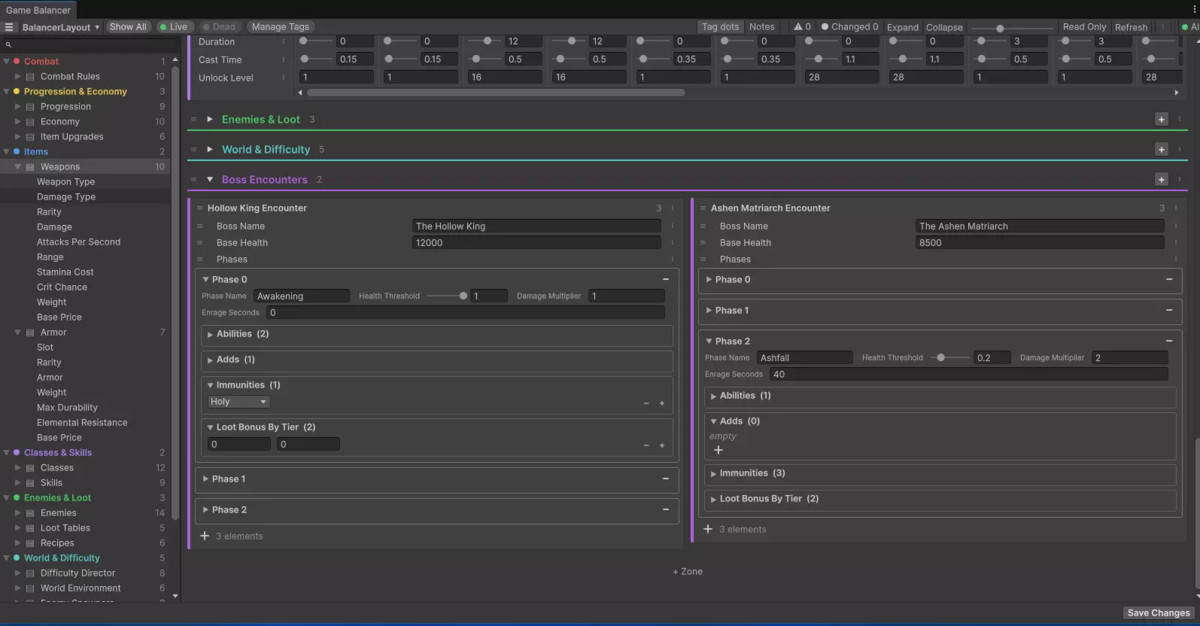The image size is (1200, 626).
Task: Add a new Immunities entry in Phase 0
Action: pos(662,403)
